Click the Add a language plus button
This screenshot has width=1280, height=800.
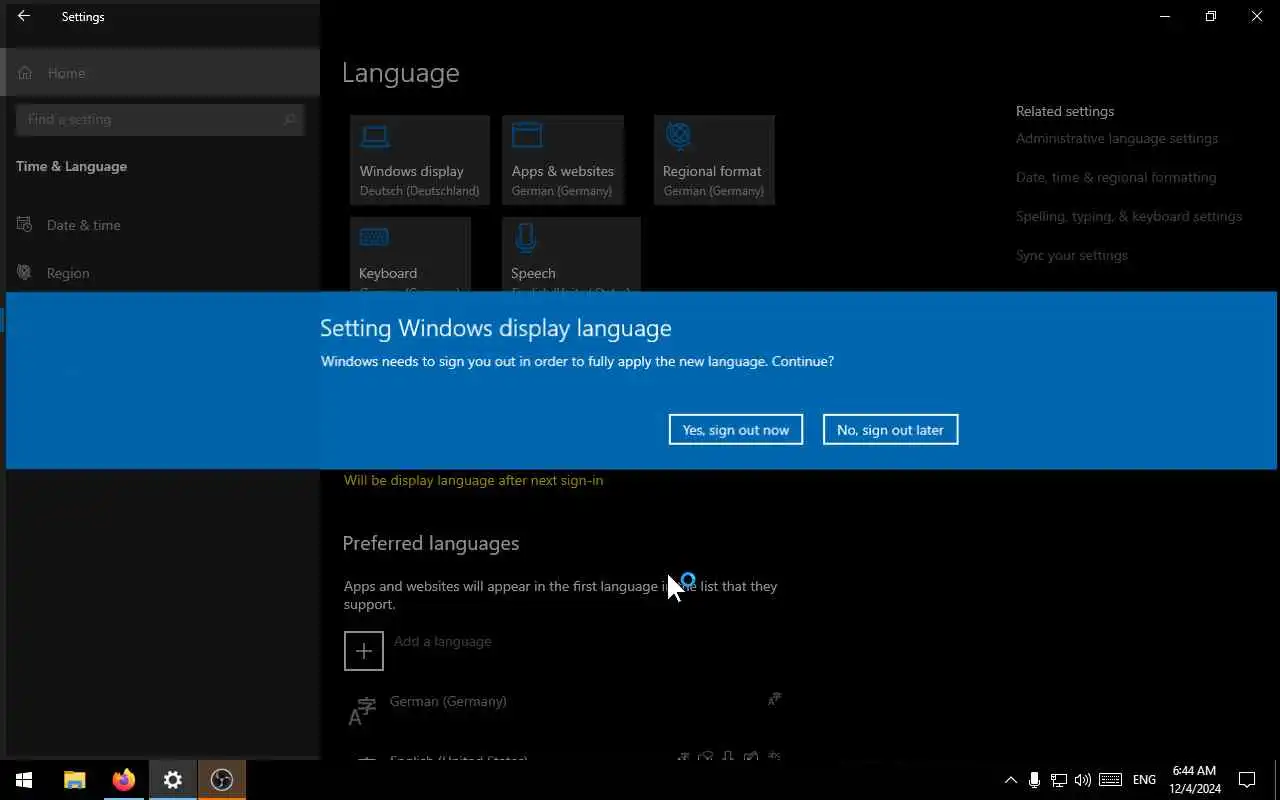364,650
